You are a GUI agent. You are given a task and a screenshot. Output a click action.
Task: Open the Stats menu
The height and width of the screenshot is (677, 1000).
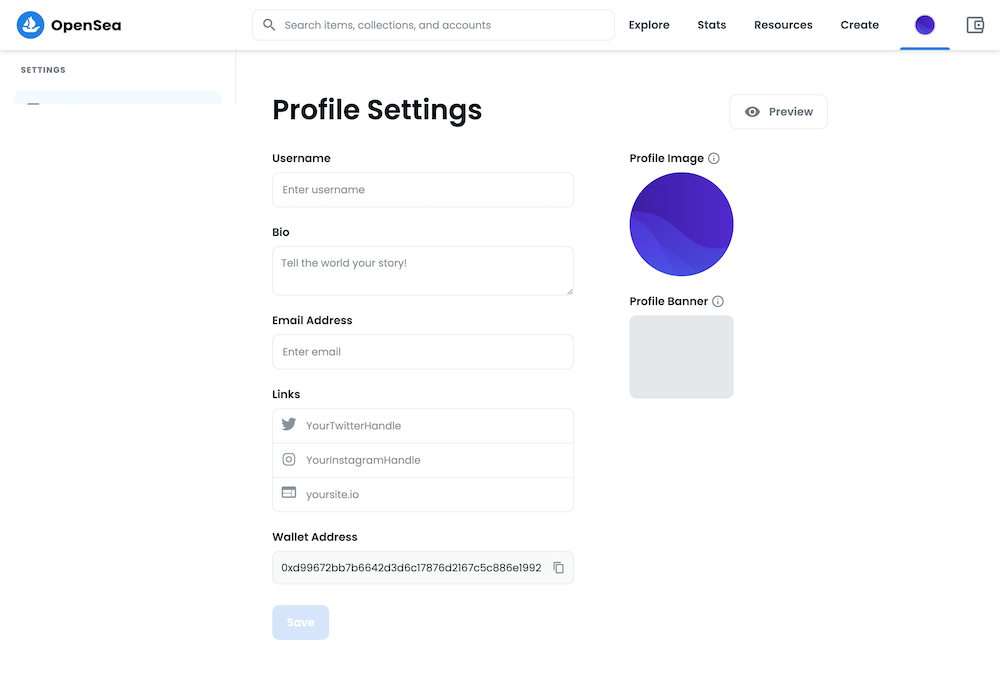click(x=712, y=25)
